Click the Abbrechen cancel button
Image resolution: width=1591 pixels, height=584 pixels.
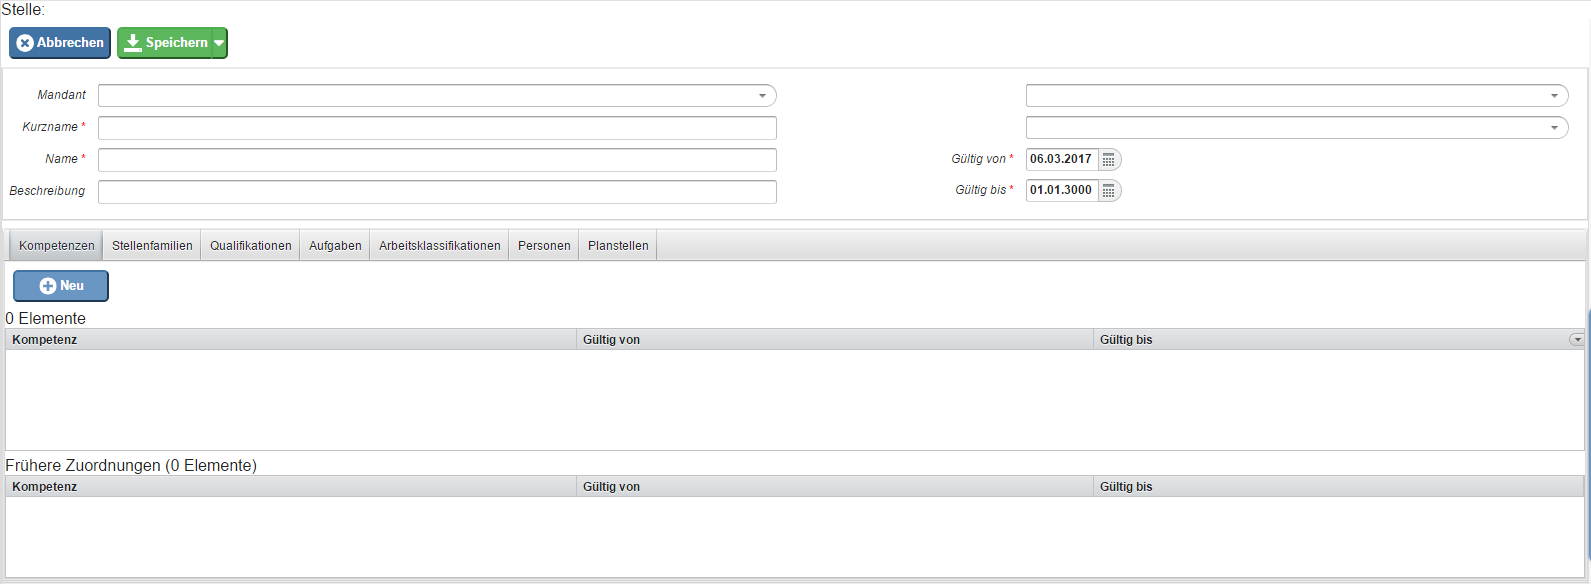click(60, 43)
